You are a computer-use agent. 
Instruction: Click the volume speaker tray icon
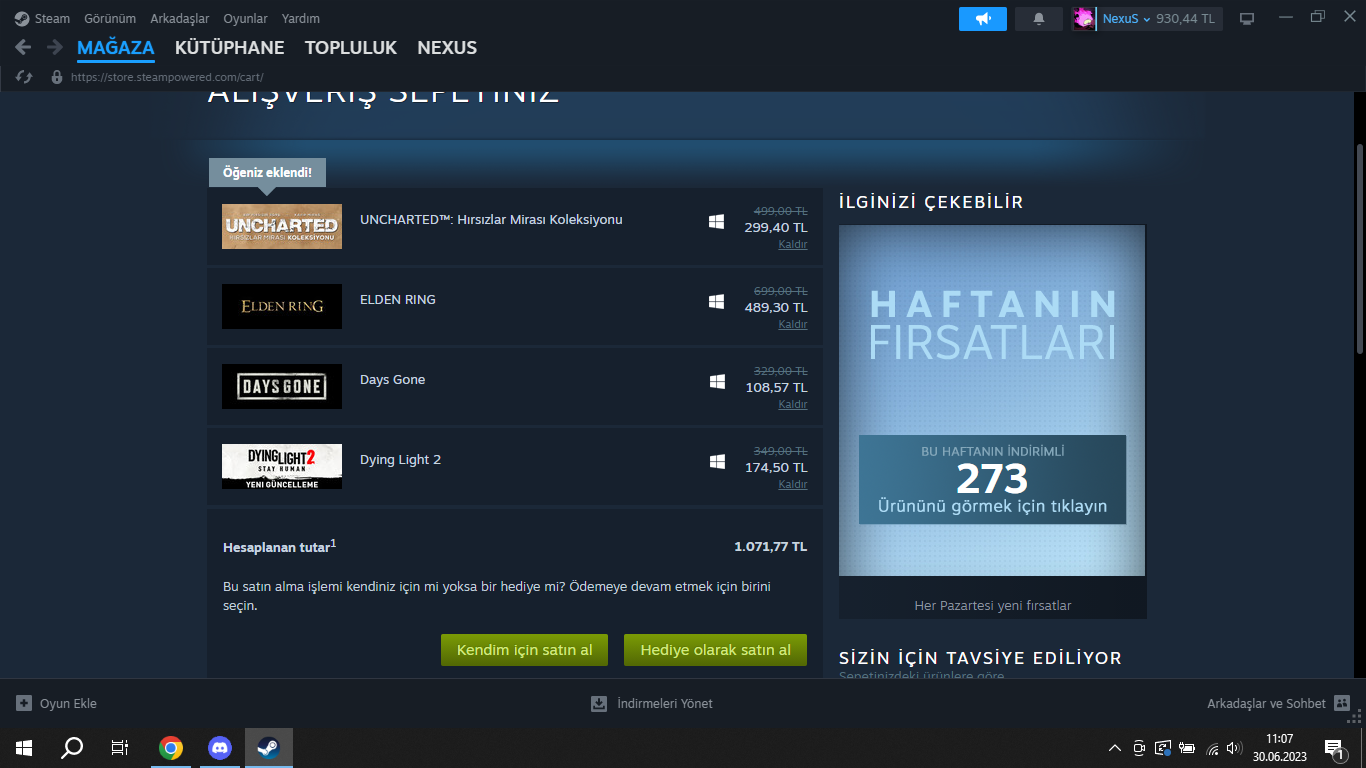[x=1235, y=748]
